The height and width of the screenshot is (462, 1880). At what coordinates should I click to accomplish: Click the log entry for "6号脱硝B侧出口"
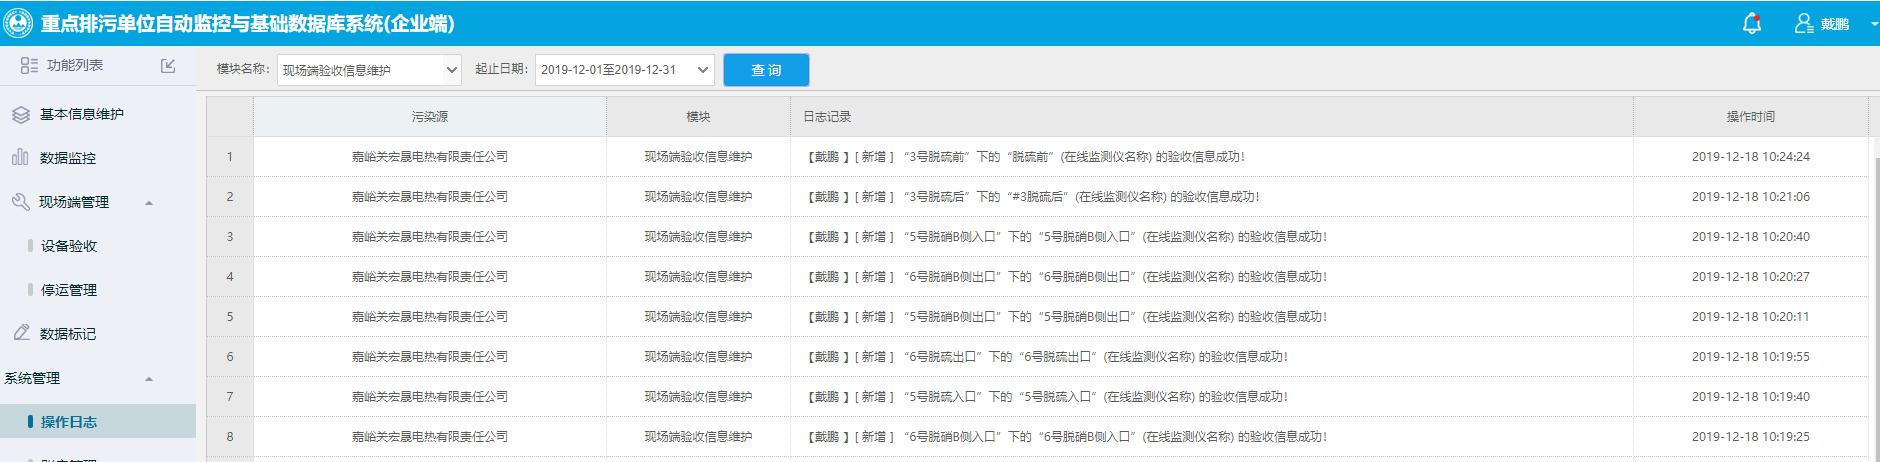pos(1066,277)
